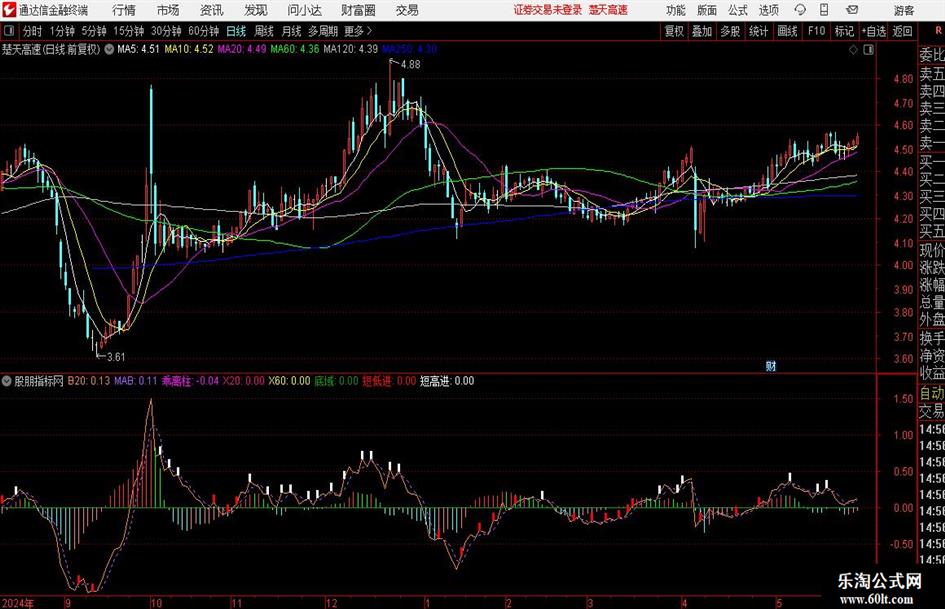Open the F10 company info button
Screen dimensions: 945x609
pos(816,31)
